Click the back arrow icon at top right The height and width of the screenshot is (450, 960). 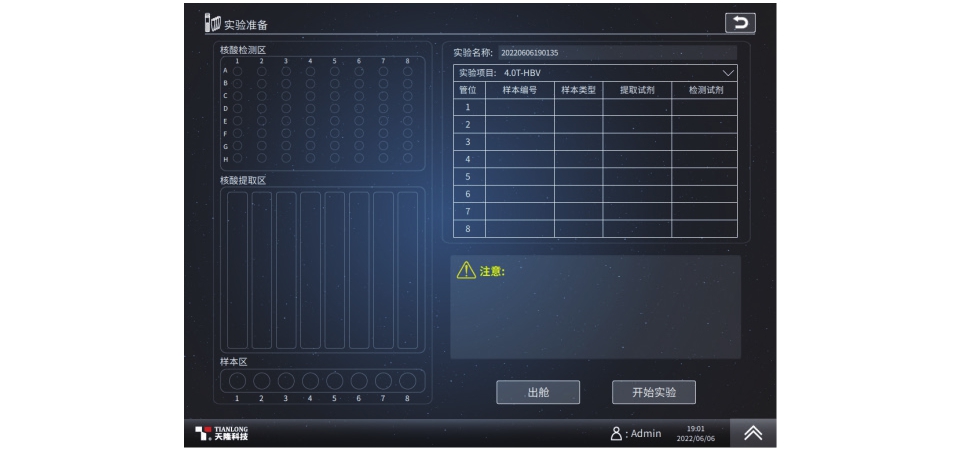739,23
